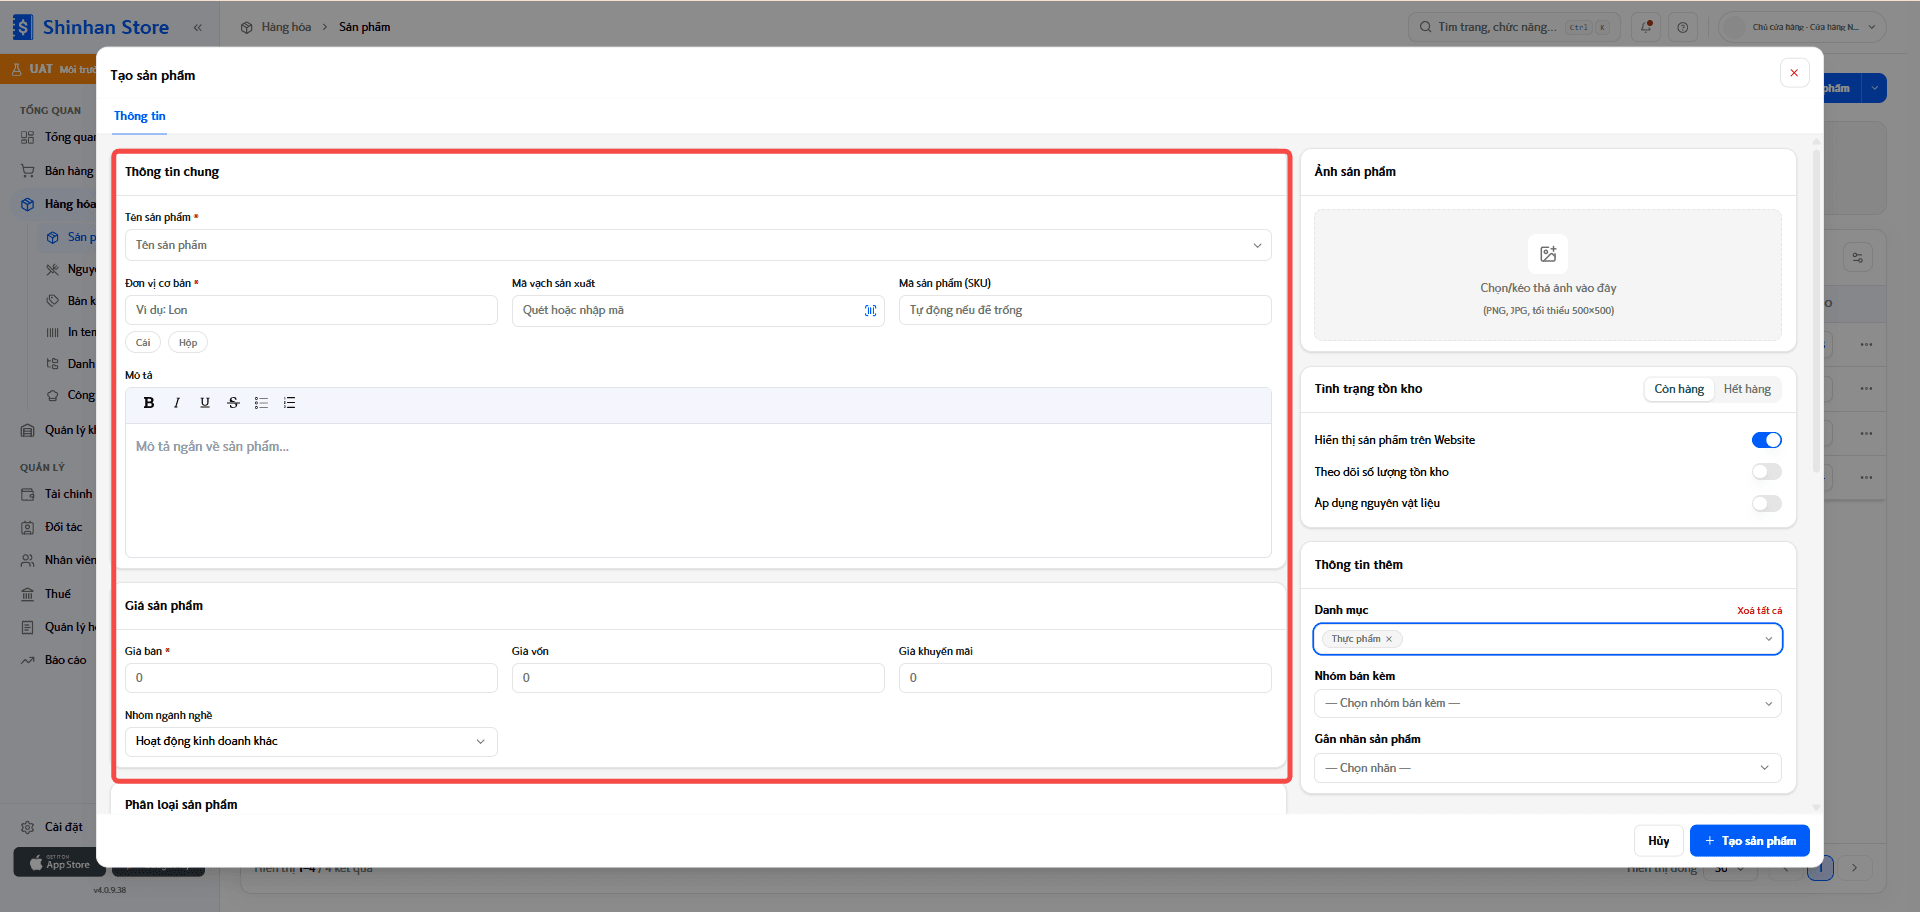Collapse the Shinhan Store sidebar

[x=198, y=27]
